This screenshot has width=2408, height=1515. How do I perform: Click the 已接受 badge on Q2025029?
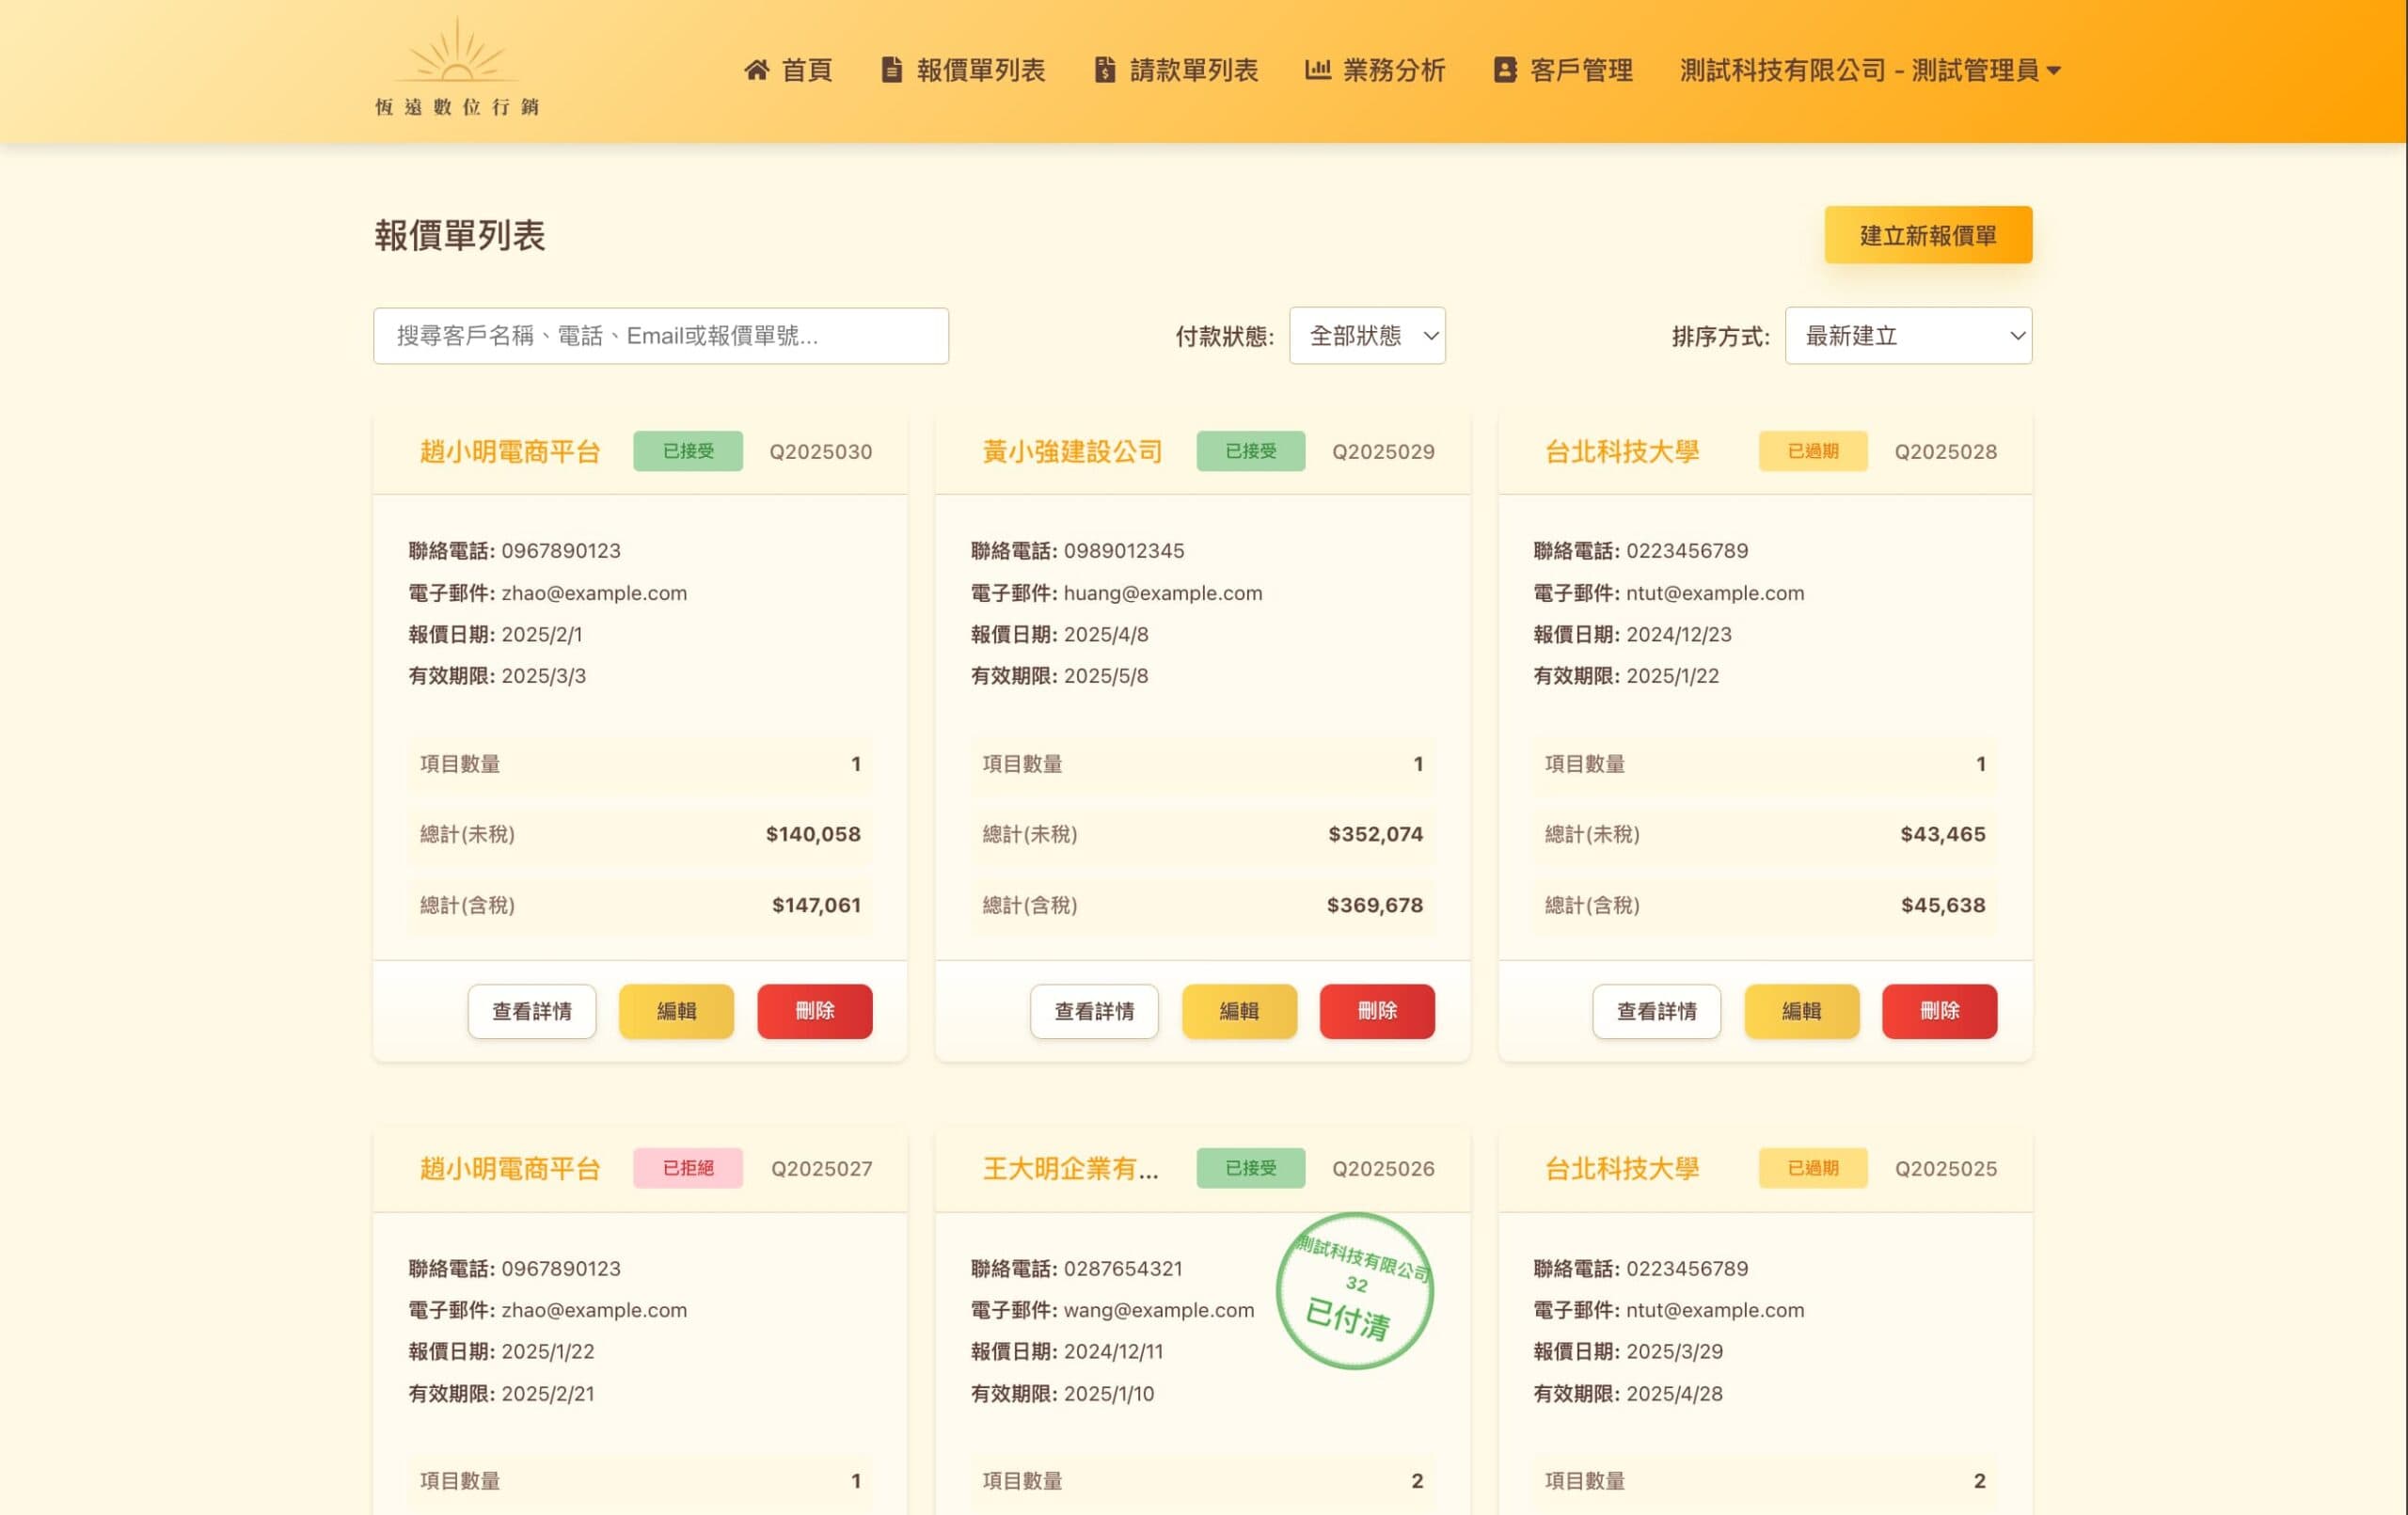[1250, 451]
